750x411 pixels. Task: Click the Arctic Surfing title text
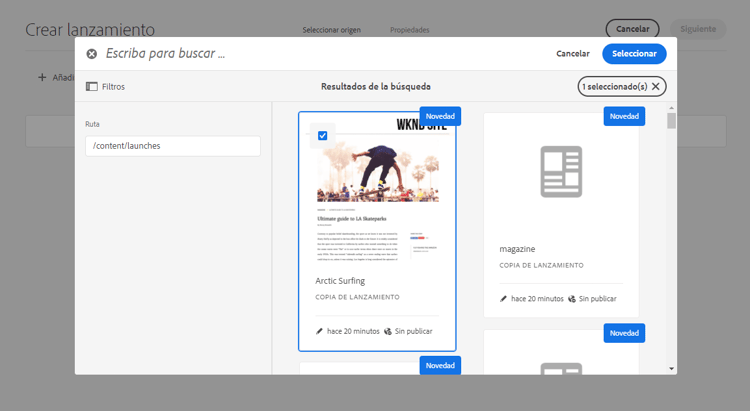pyautogui.click(x=340, y=281)
